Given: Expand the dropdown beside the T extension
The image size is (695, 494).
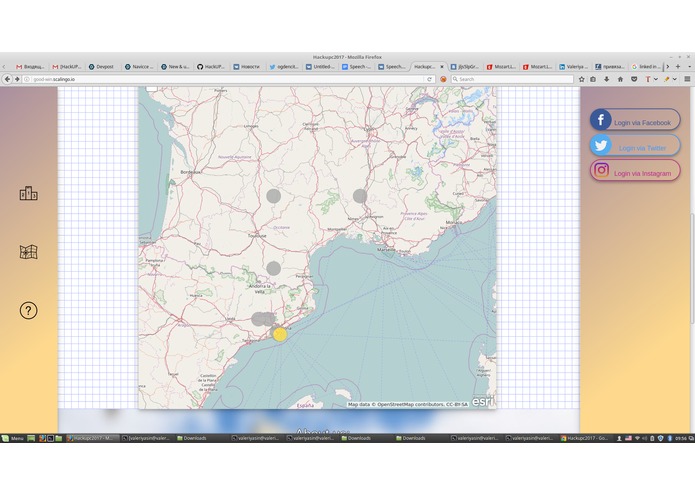Looking at the screenshot, I should [x=656, y=79].
